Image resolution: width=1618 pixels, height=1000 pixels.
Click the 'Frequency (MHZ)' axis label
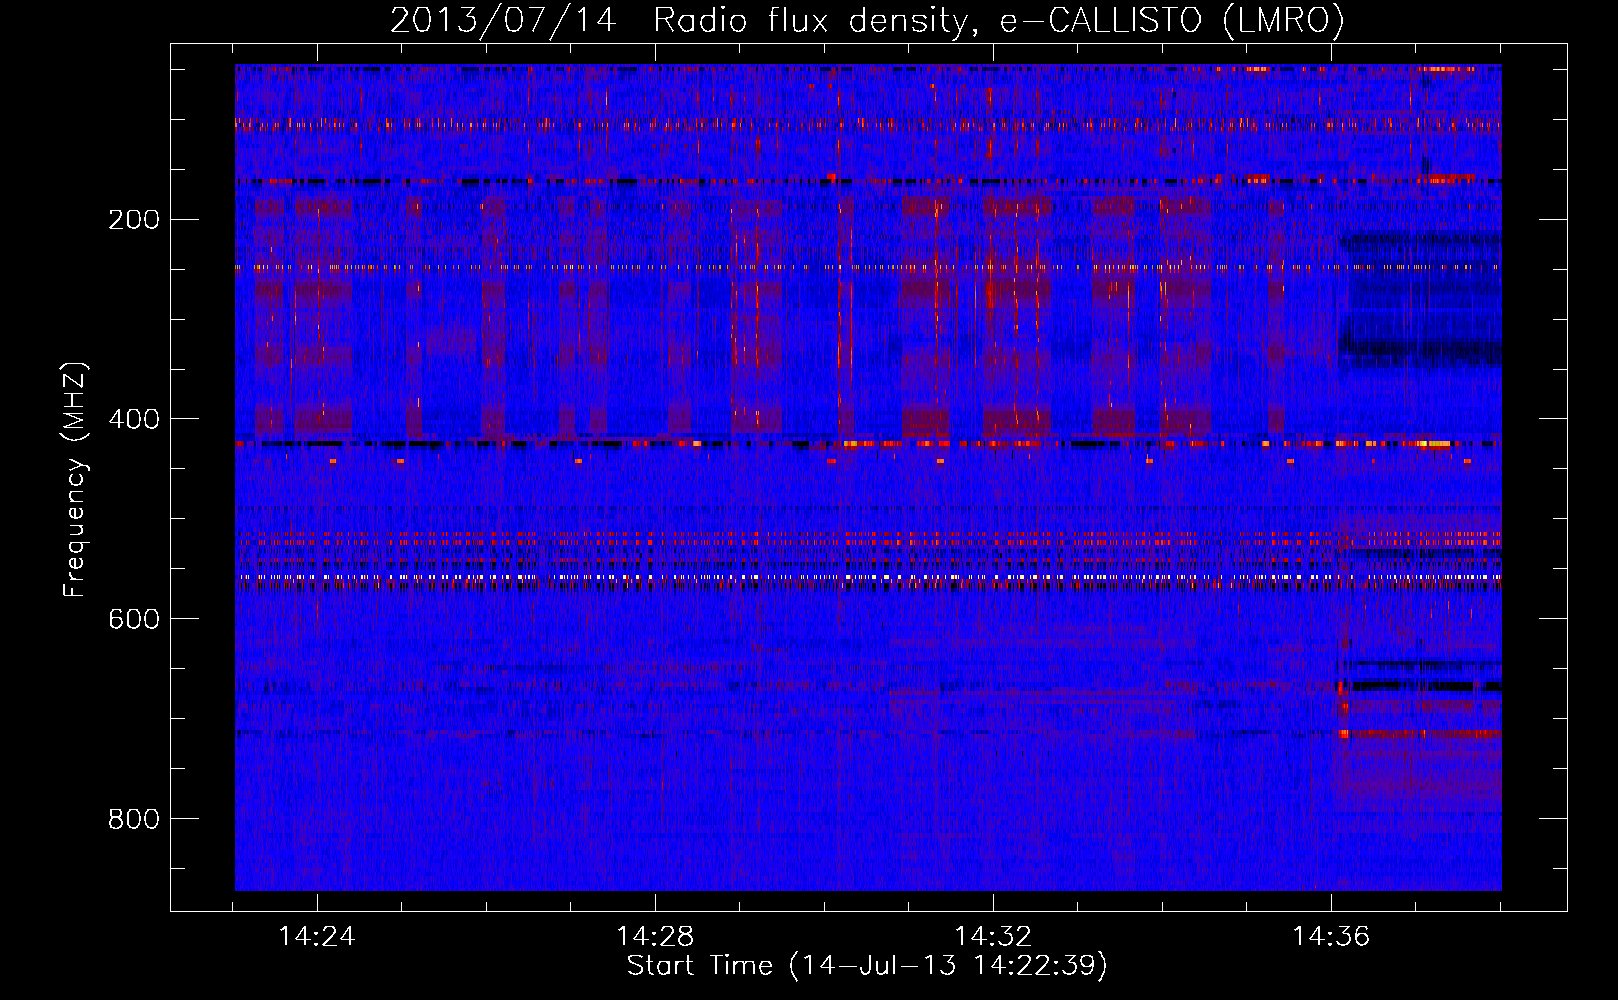[x=75, y=479]
